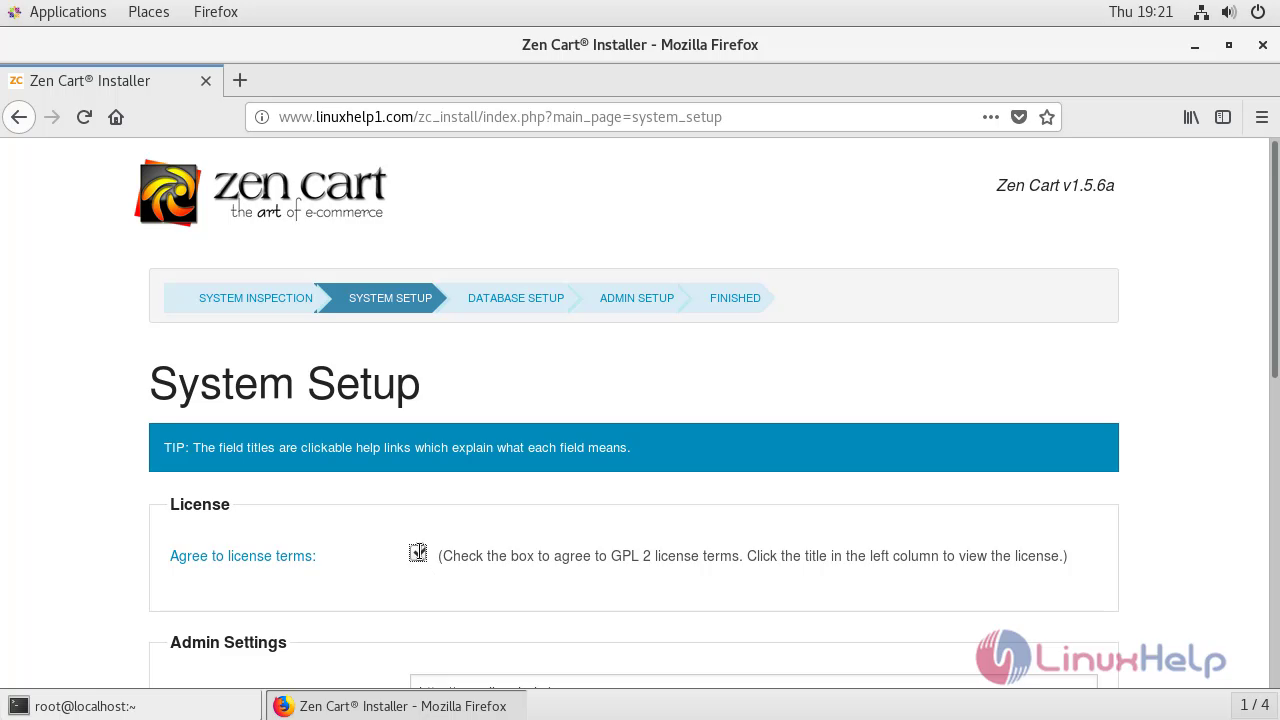This screenshot has width=1280, height=720.
Task: Open the Applications menu
Action: point(68,12)
